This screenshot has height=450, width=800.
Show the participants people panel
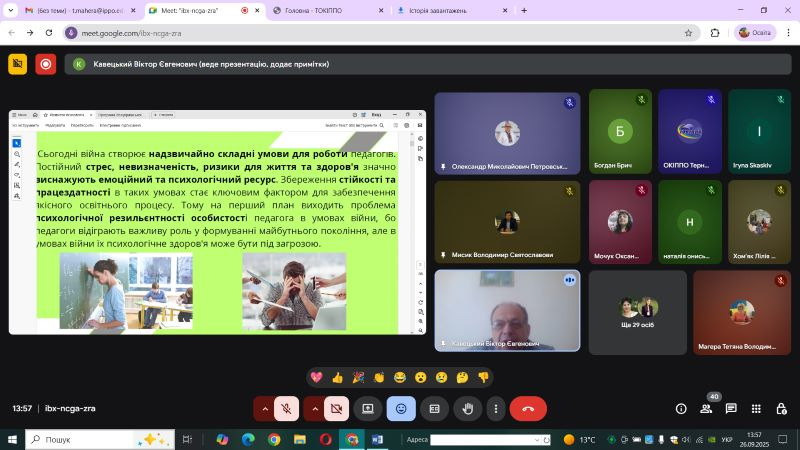click(x=706, y=408)
